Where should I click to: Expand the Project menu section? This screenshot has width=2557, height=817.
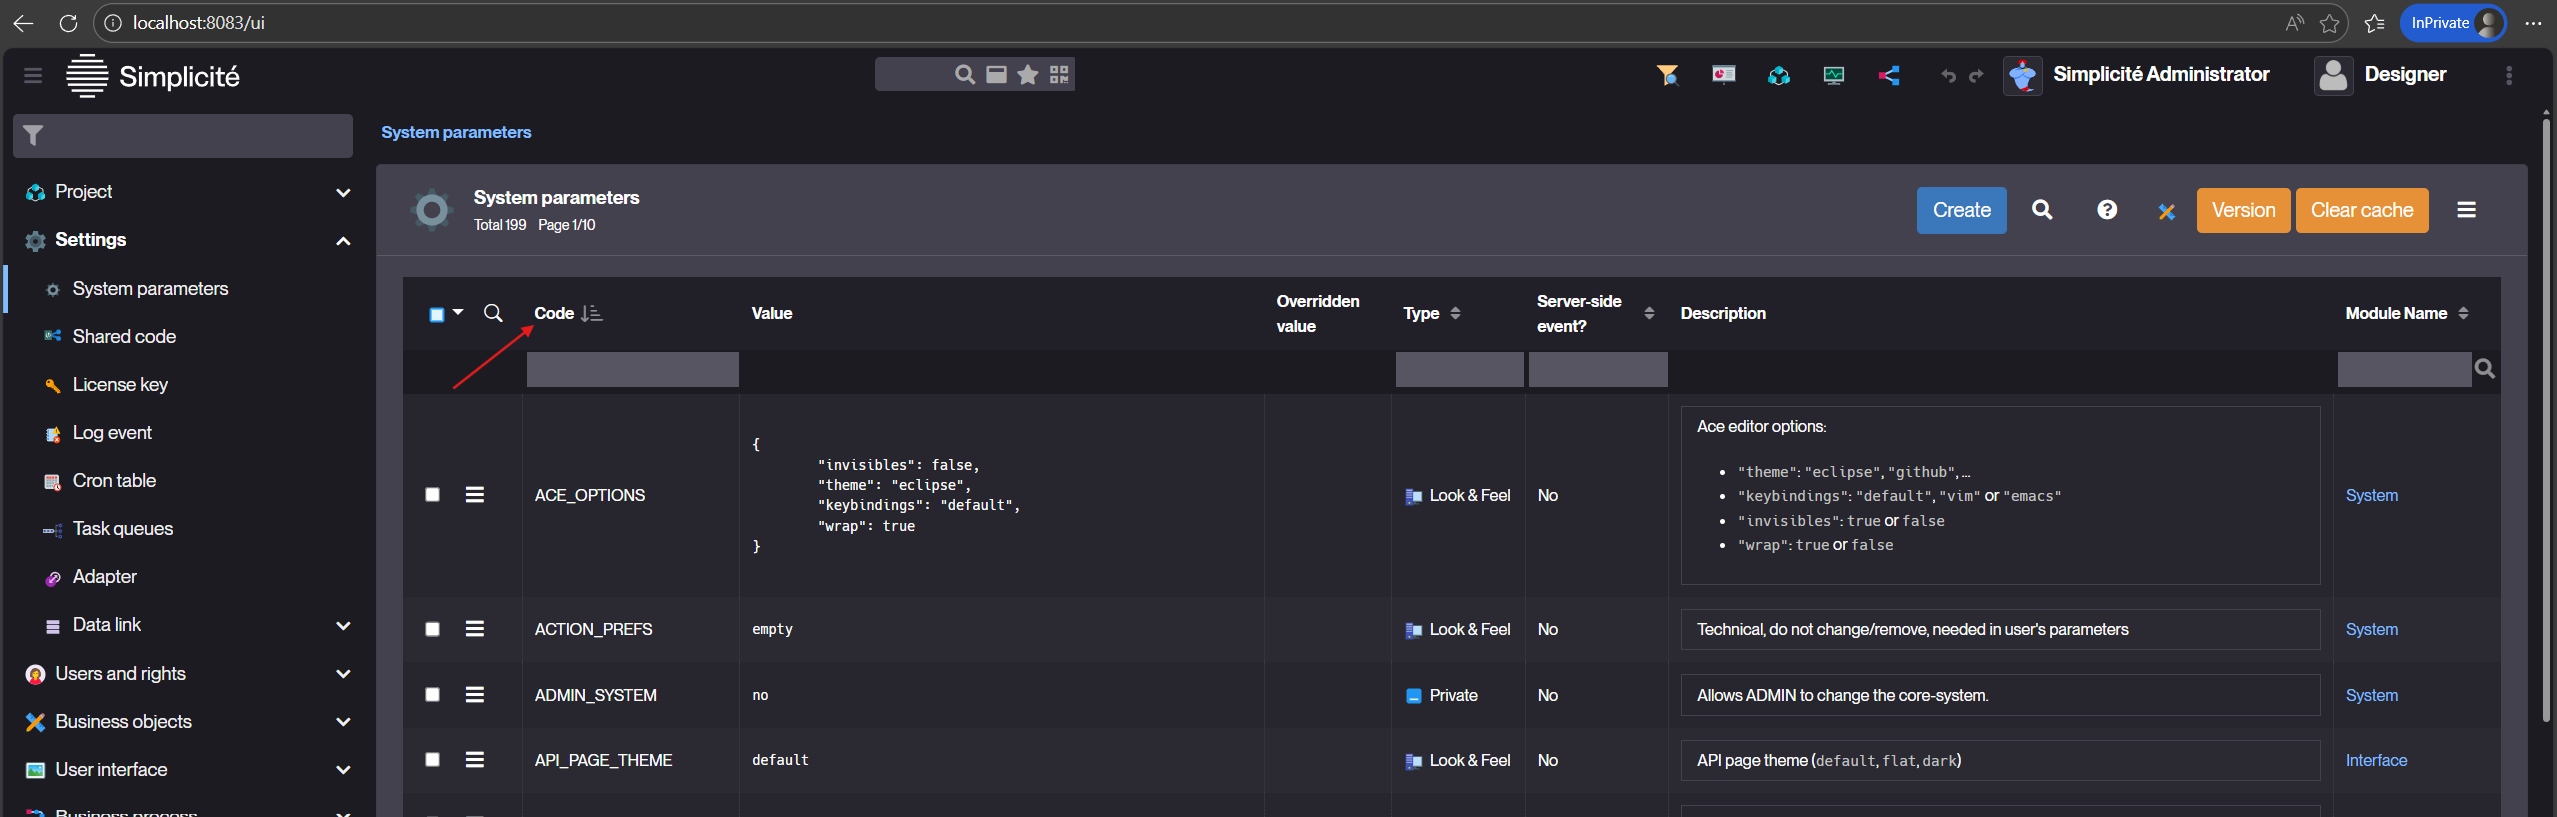click(343, 192)
